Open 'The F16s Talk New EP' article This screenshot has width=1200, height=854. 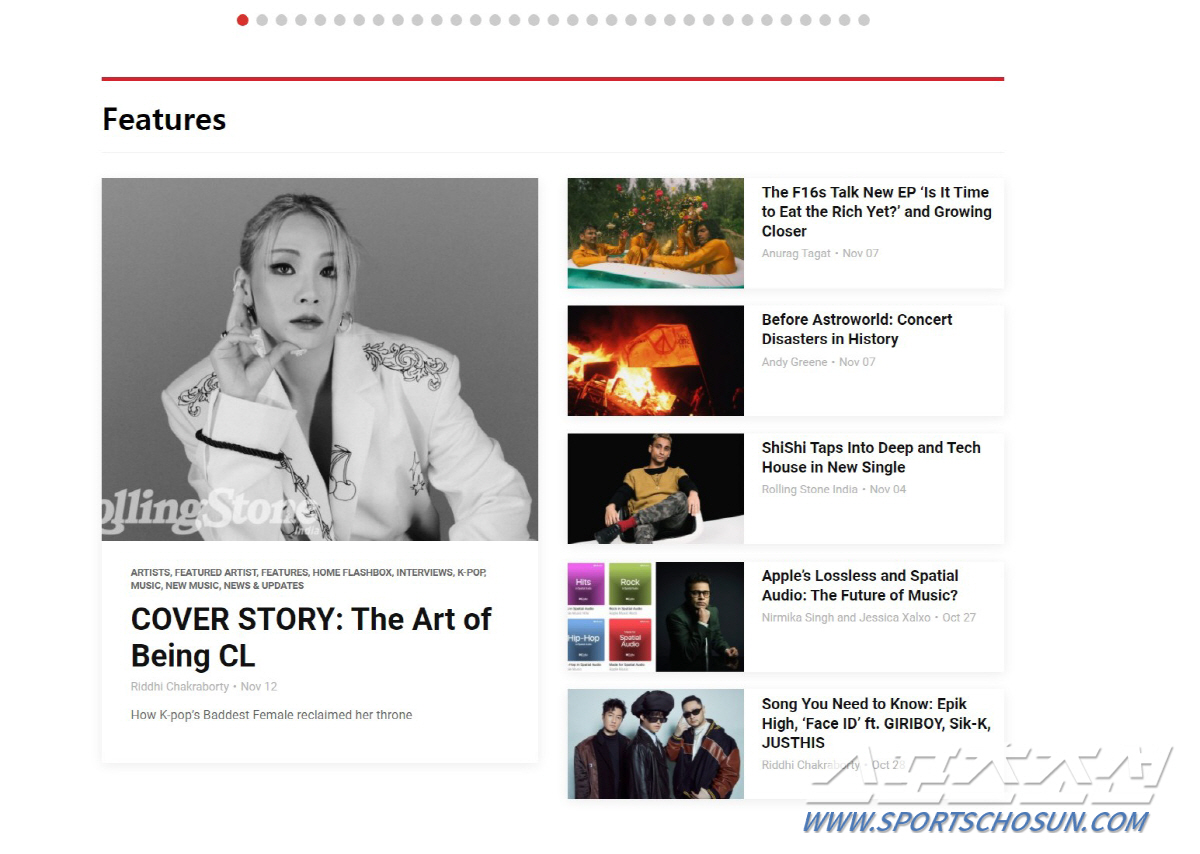click(x=876, y=211)
